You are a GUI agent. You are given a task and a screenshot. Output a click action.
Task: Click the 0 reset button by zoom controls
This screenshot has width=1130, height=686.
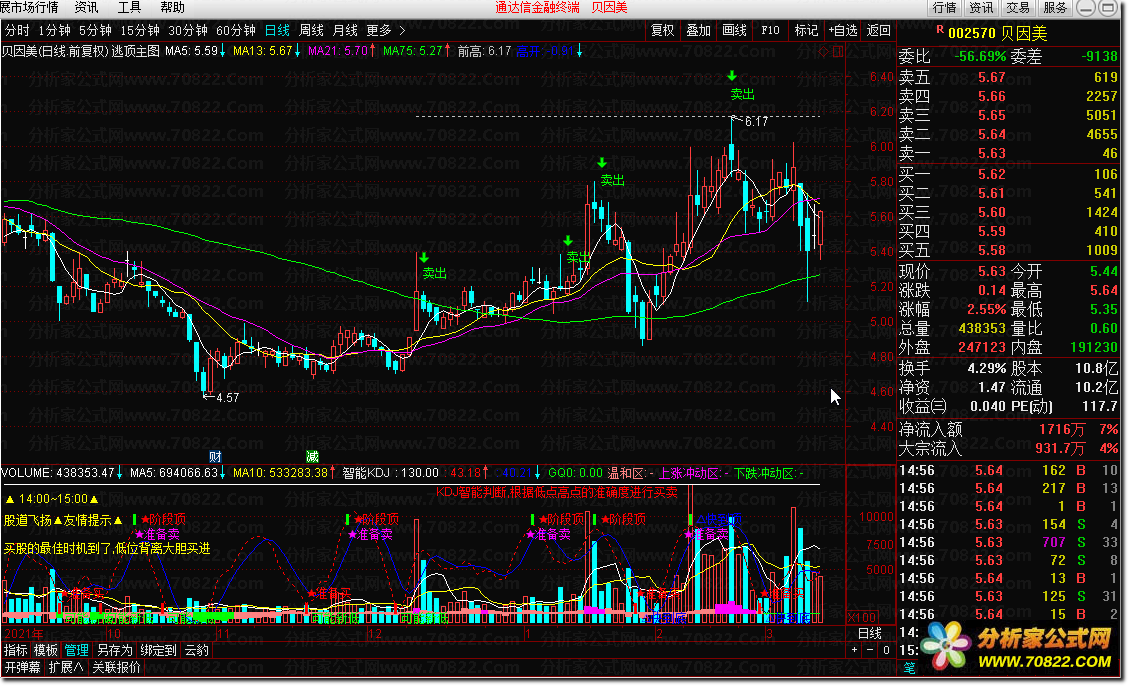[x=886, y=651]
